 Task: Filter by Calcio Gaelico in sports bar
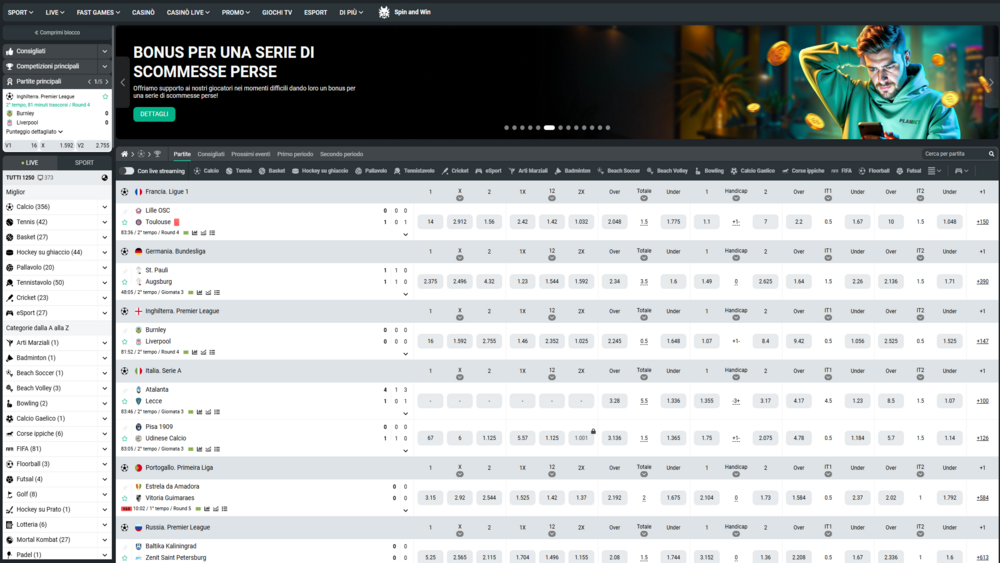(x=753, y=171)
